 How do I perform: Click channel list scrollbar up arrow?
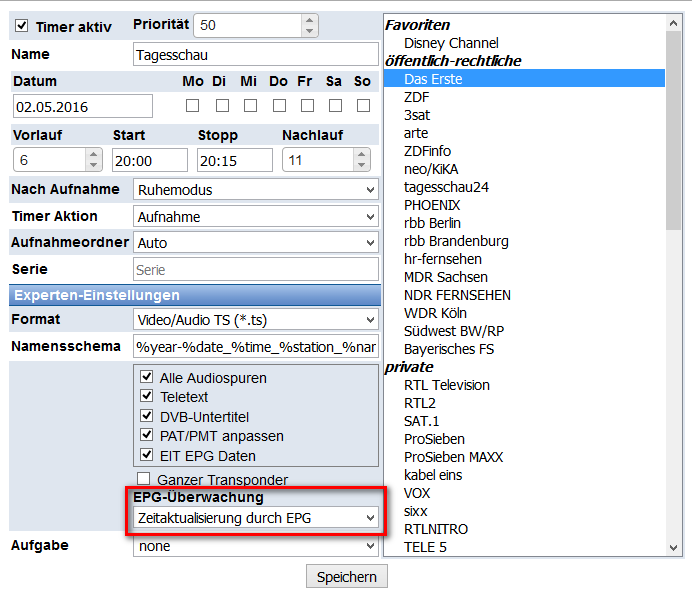[x=673, y=23]
